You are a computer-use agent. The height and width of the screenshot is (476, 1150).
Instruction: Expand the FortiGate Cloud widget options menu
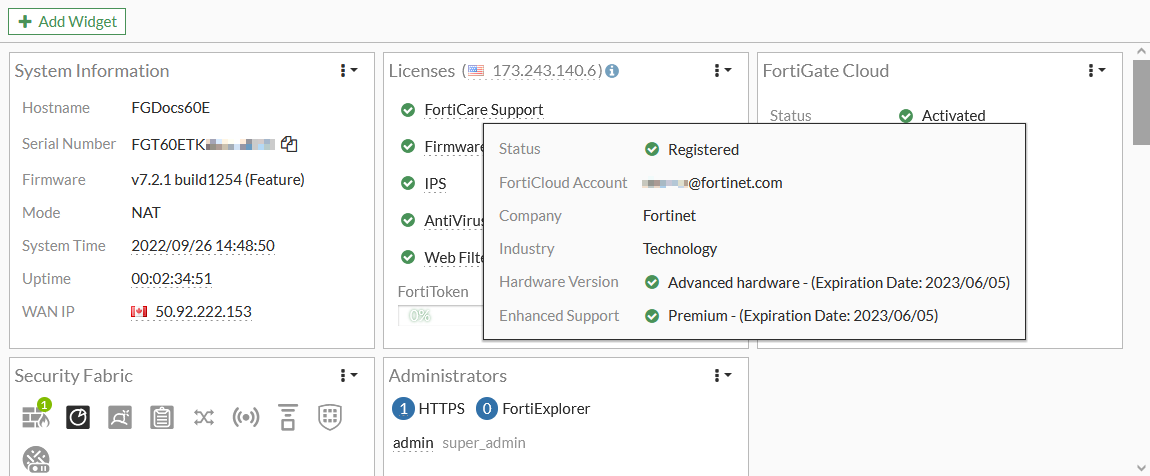1096,70
